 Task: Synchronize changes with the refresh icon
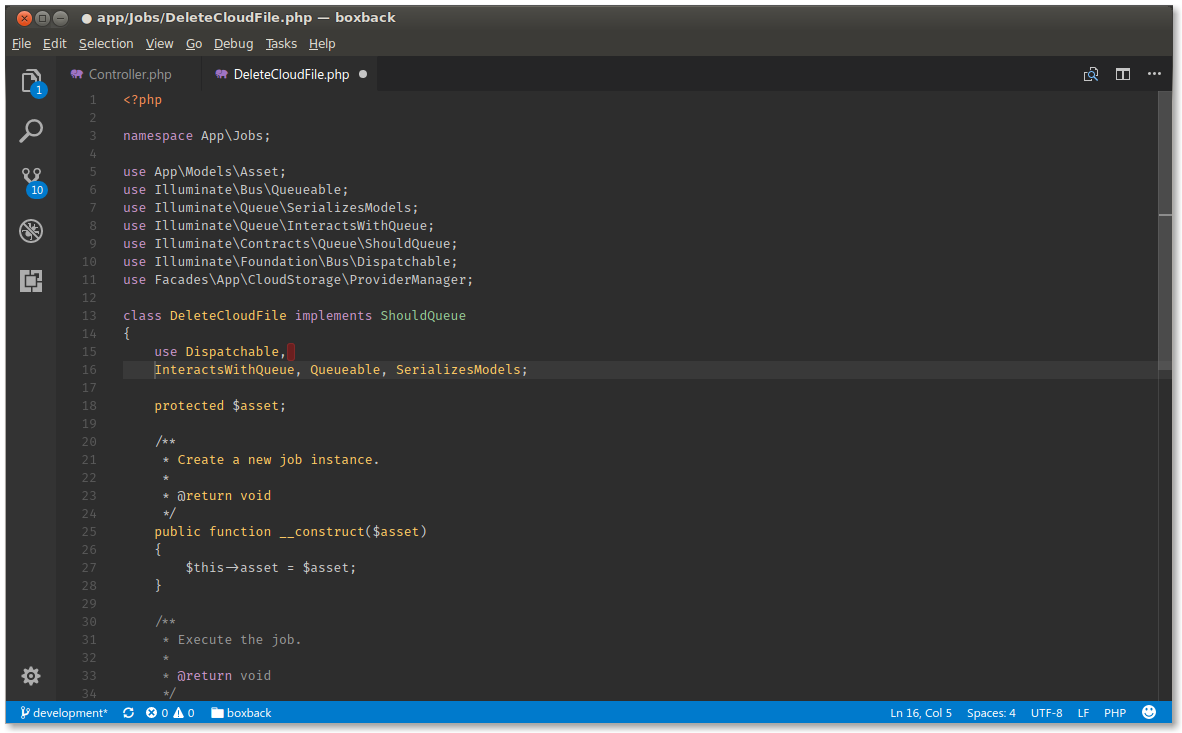click(x=128, y=712)
